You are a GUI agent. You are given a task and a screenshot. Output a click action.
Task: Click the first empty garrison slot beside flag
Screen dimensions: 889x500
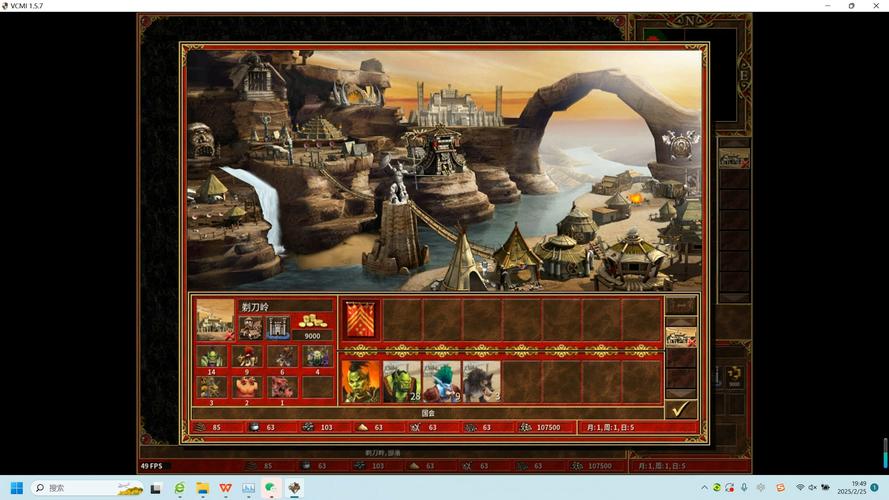(402, 320)
